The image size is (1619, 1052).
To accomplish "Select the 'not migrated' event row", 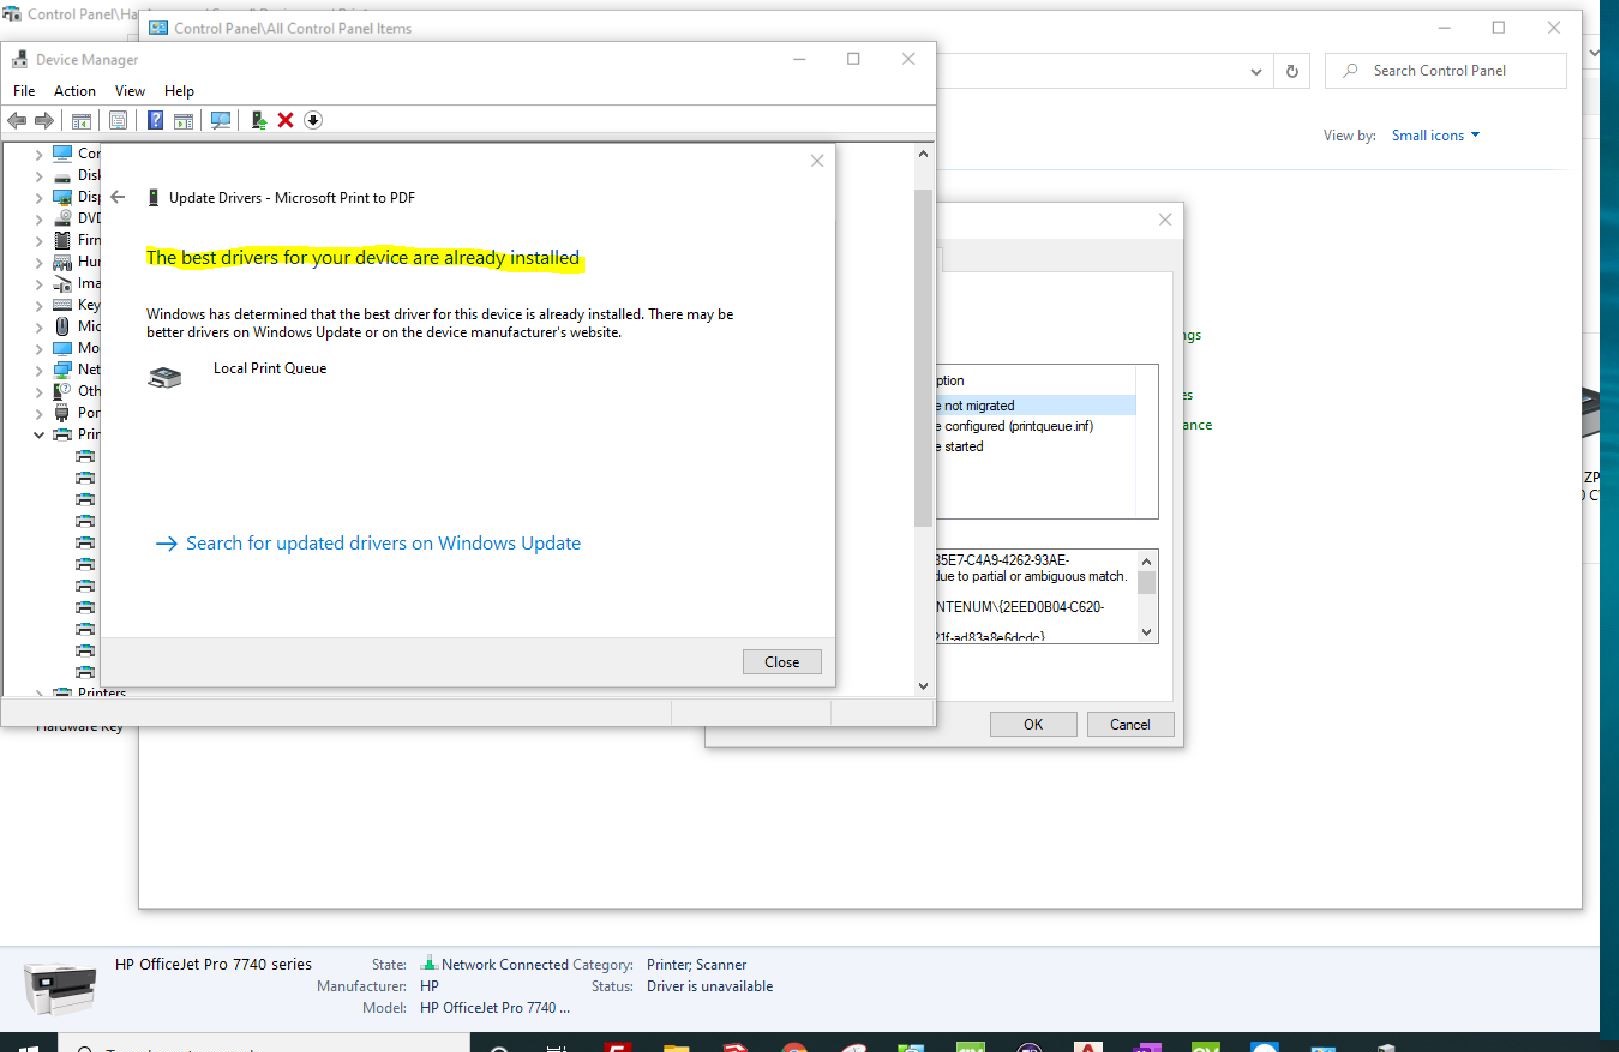I will pos(1035,405).
